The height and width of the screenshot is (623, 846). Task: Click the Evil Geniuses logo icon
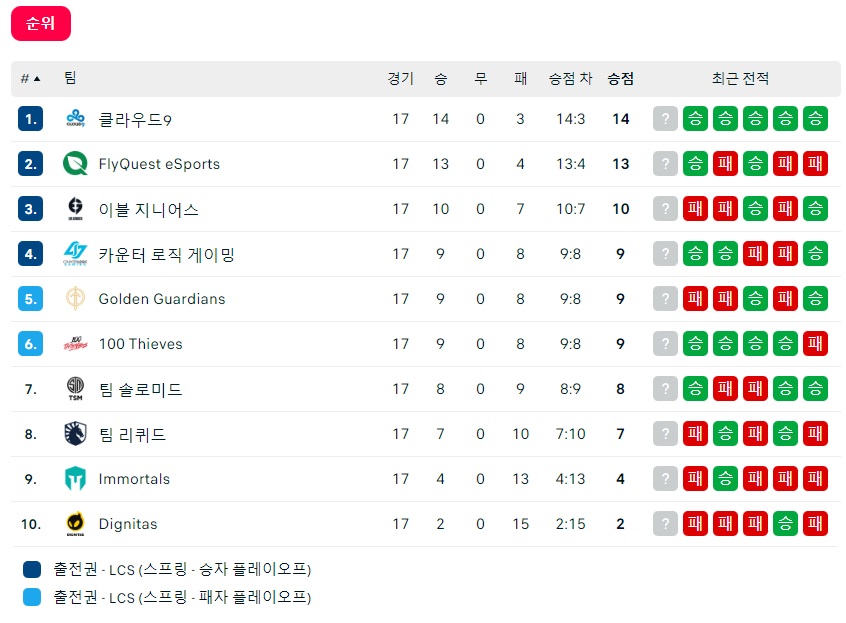tap(76, 209)
